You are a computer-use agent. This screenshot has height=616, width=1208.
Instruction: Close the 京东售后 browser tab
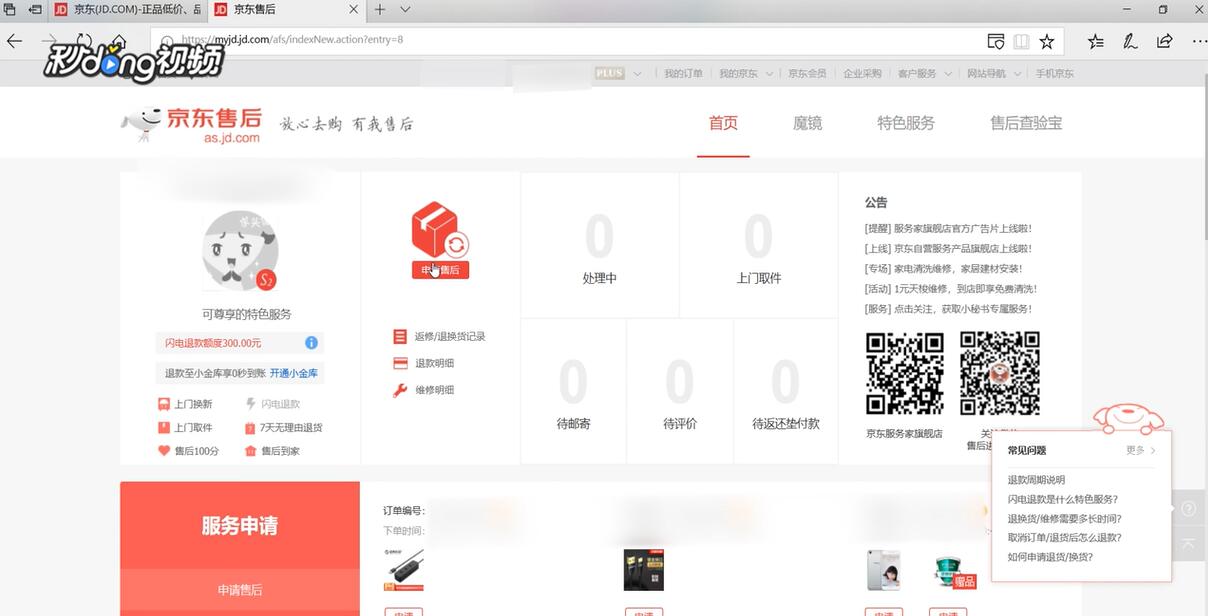[x=354, y=9]
